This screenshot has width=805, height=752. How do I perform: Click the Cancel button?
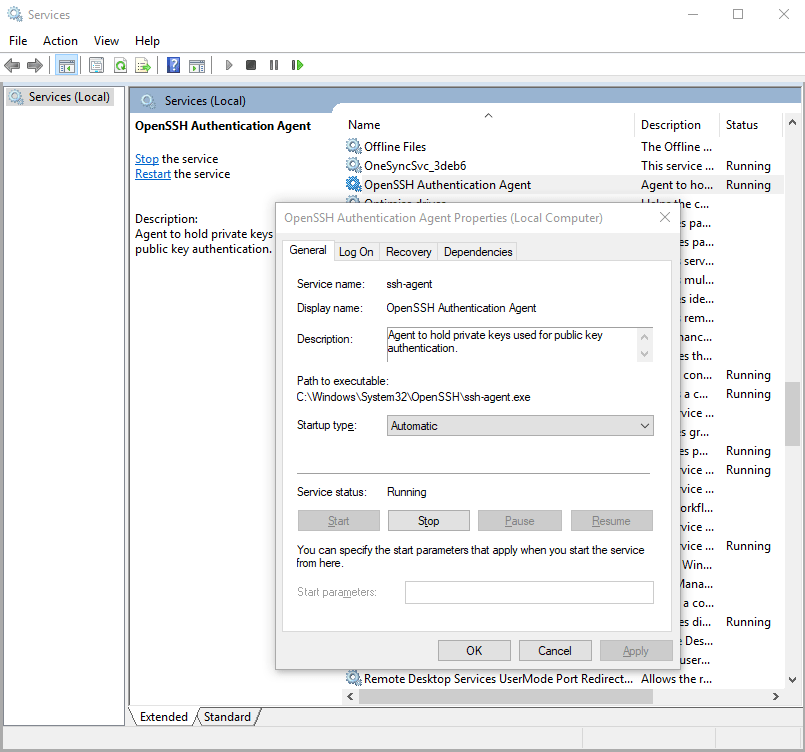point(555,650)
